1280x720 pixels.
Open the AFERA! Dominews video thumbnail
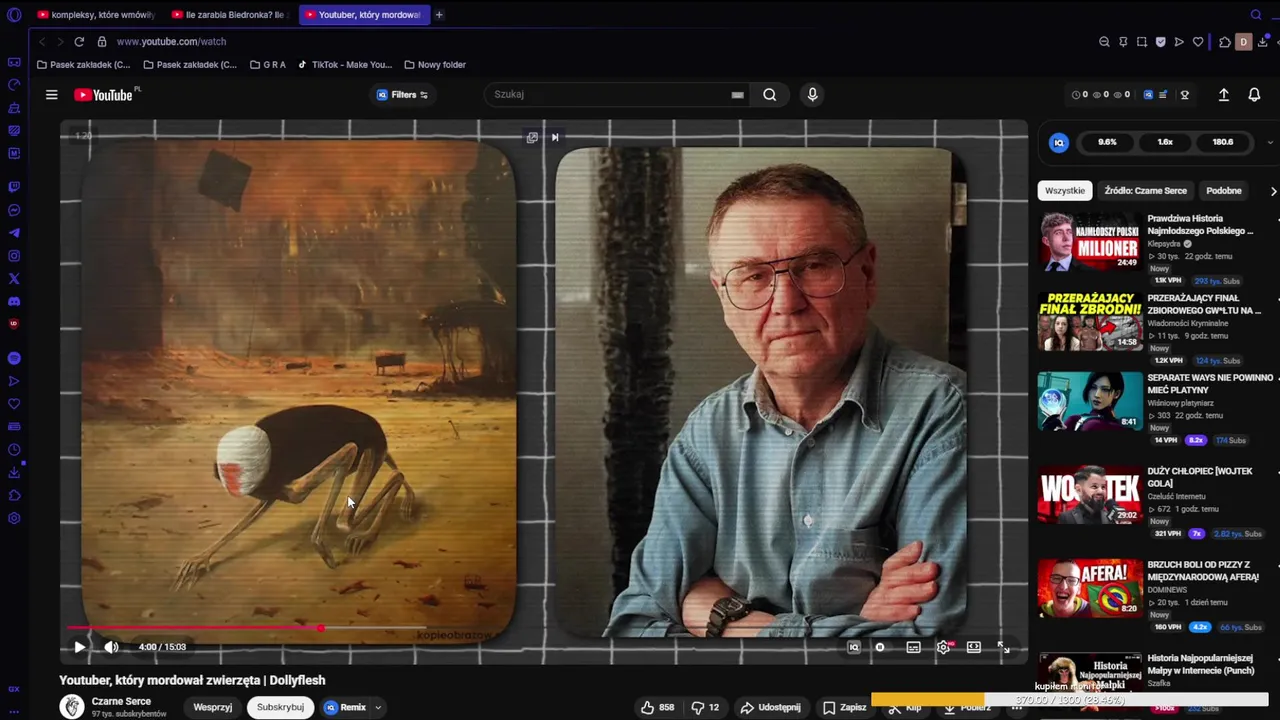click(1090, 587)
